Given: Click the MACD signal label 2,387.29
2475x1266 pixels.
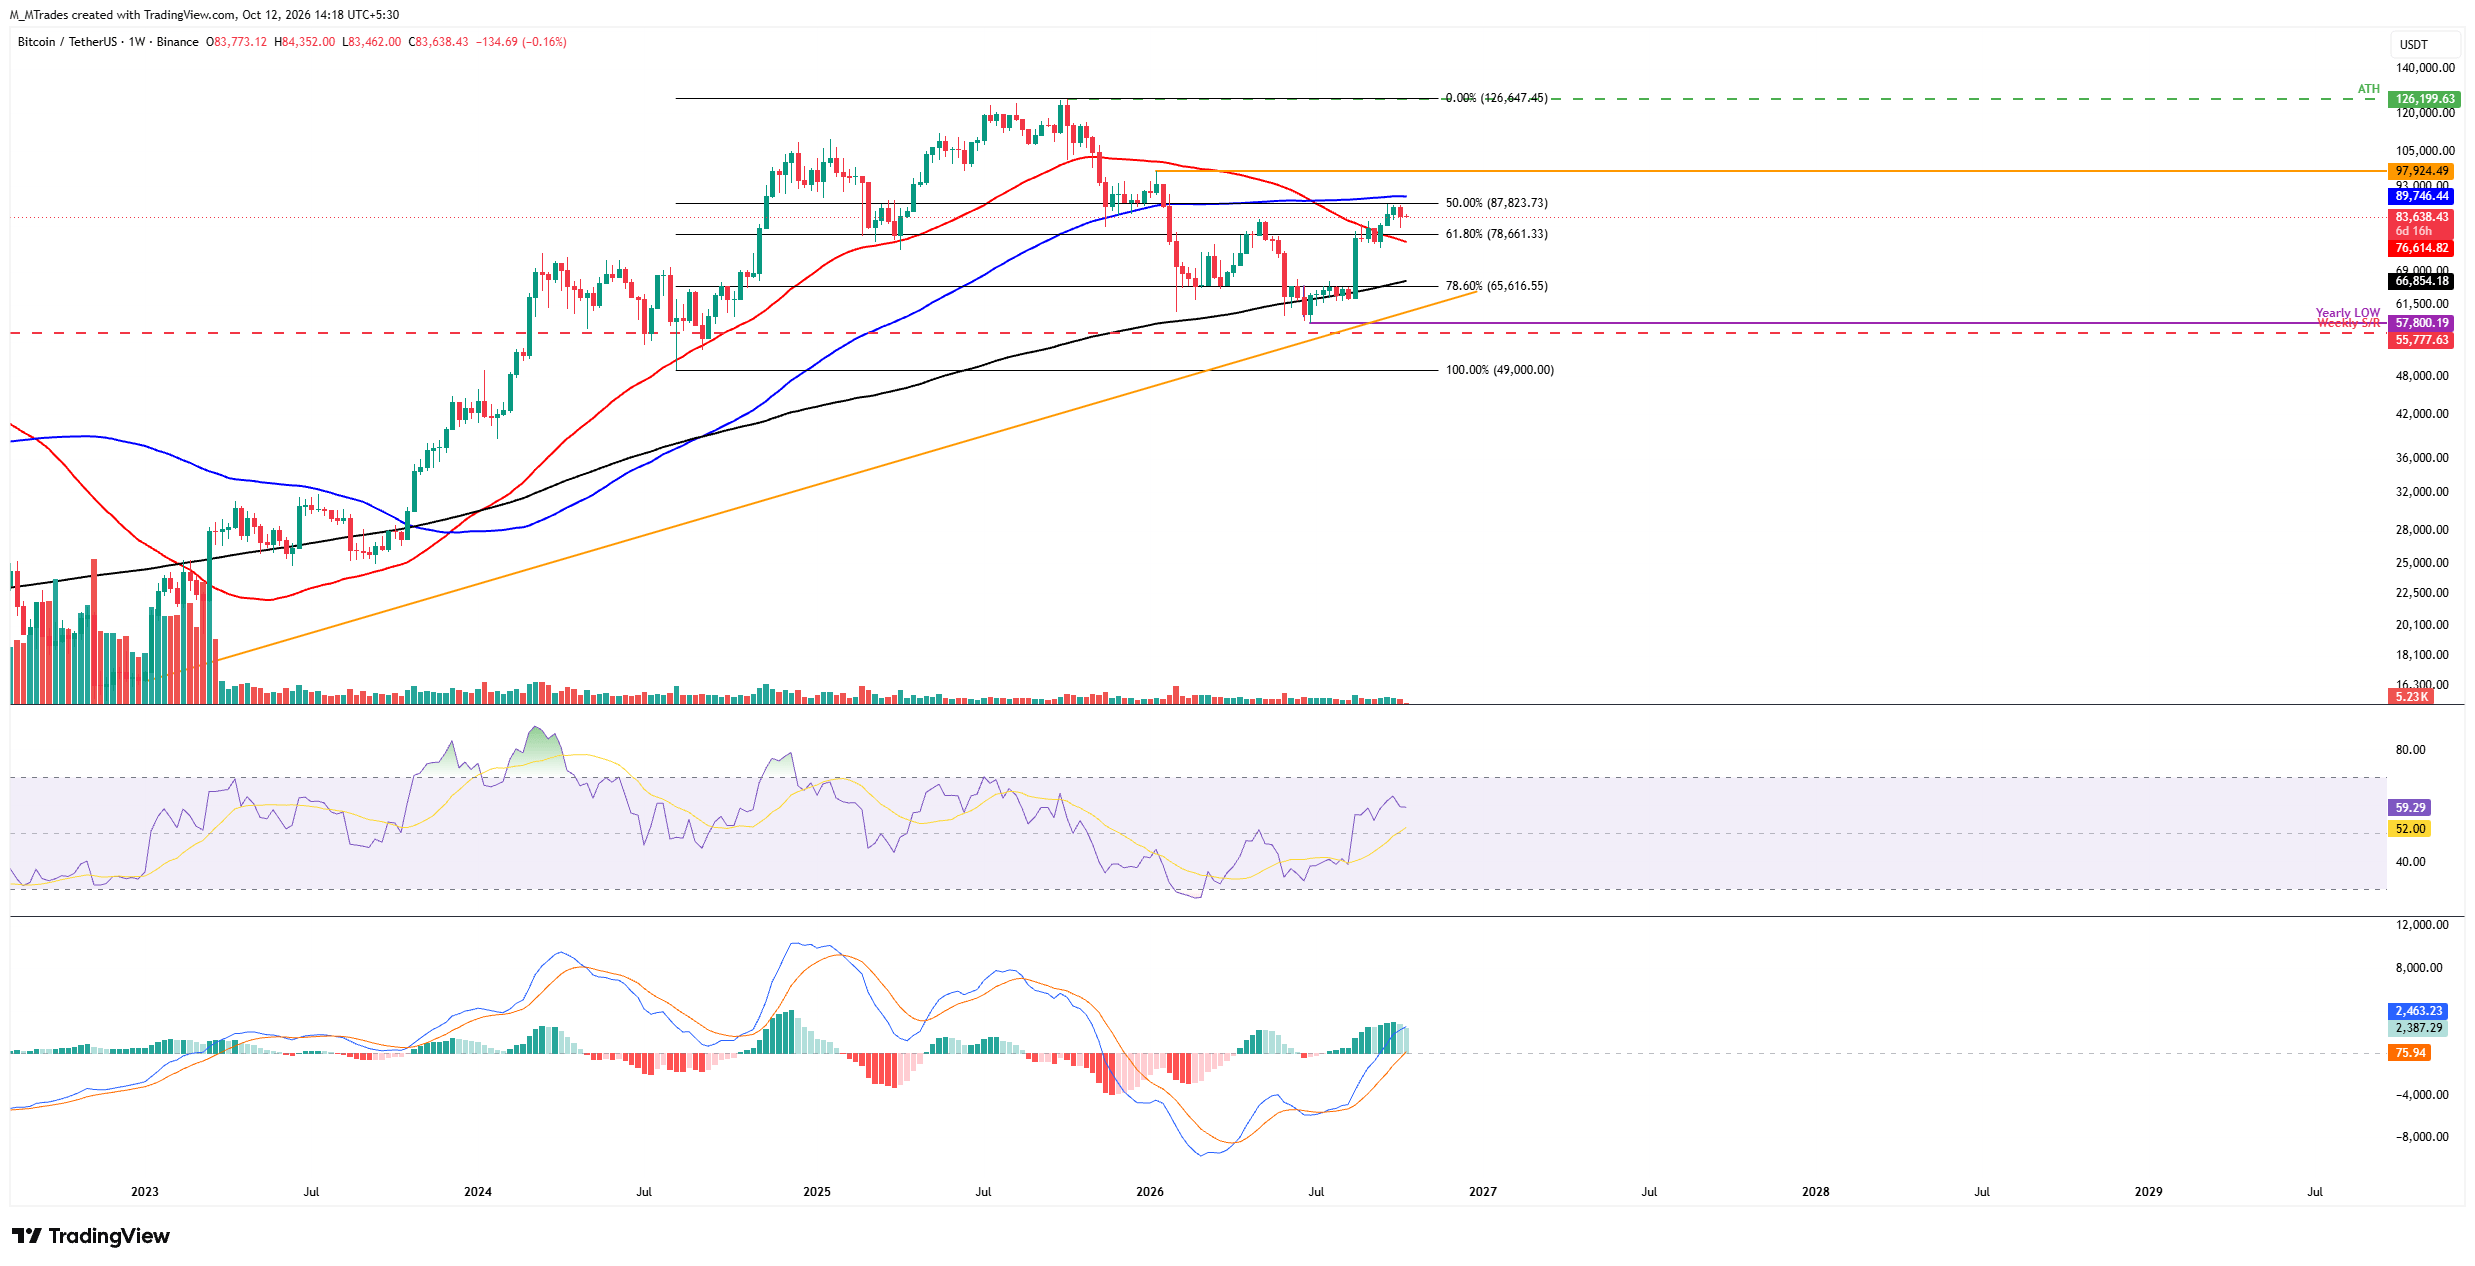Looking at the screenshot, I should pos(2417,1027).
